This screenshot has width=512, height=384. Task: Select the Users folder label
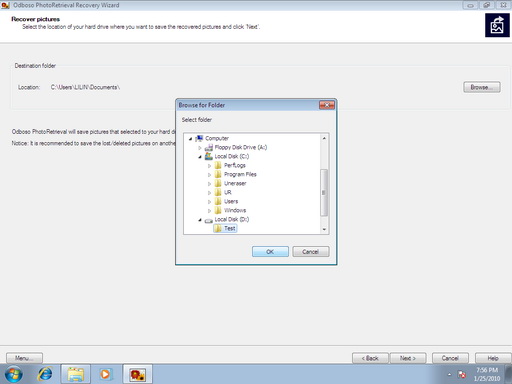[231, 201]
